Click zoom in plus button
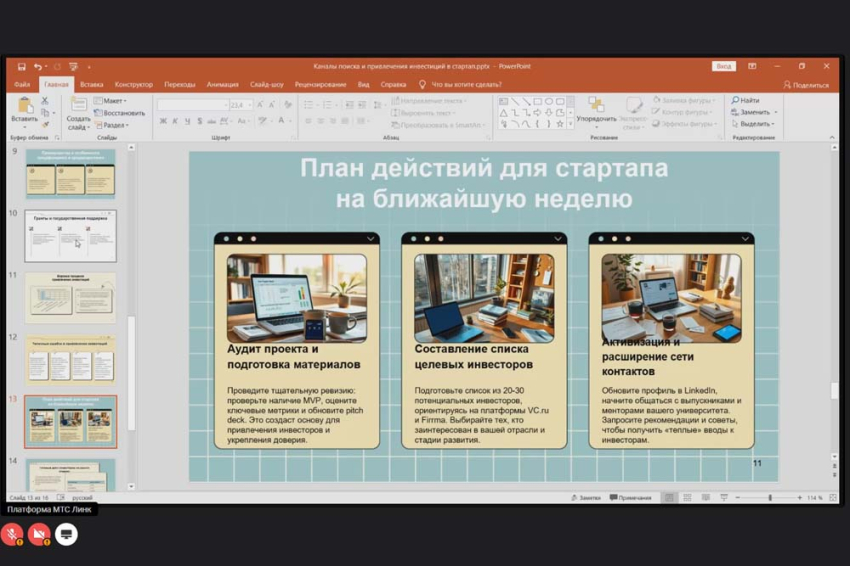 tap(800, 498)
